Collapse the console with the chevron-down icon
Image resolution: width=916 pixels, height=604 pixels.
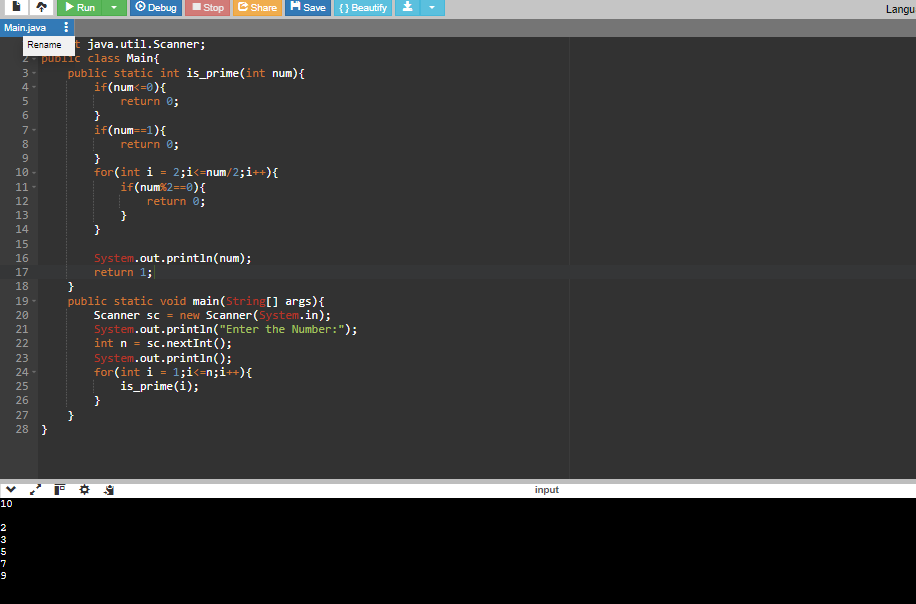(11, 490)
